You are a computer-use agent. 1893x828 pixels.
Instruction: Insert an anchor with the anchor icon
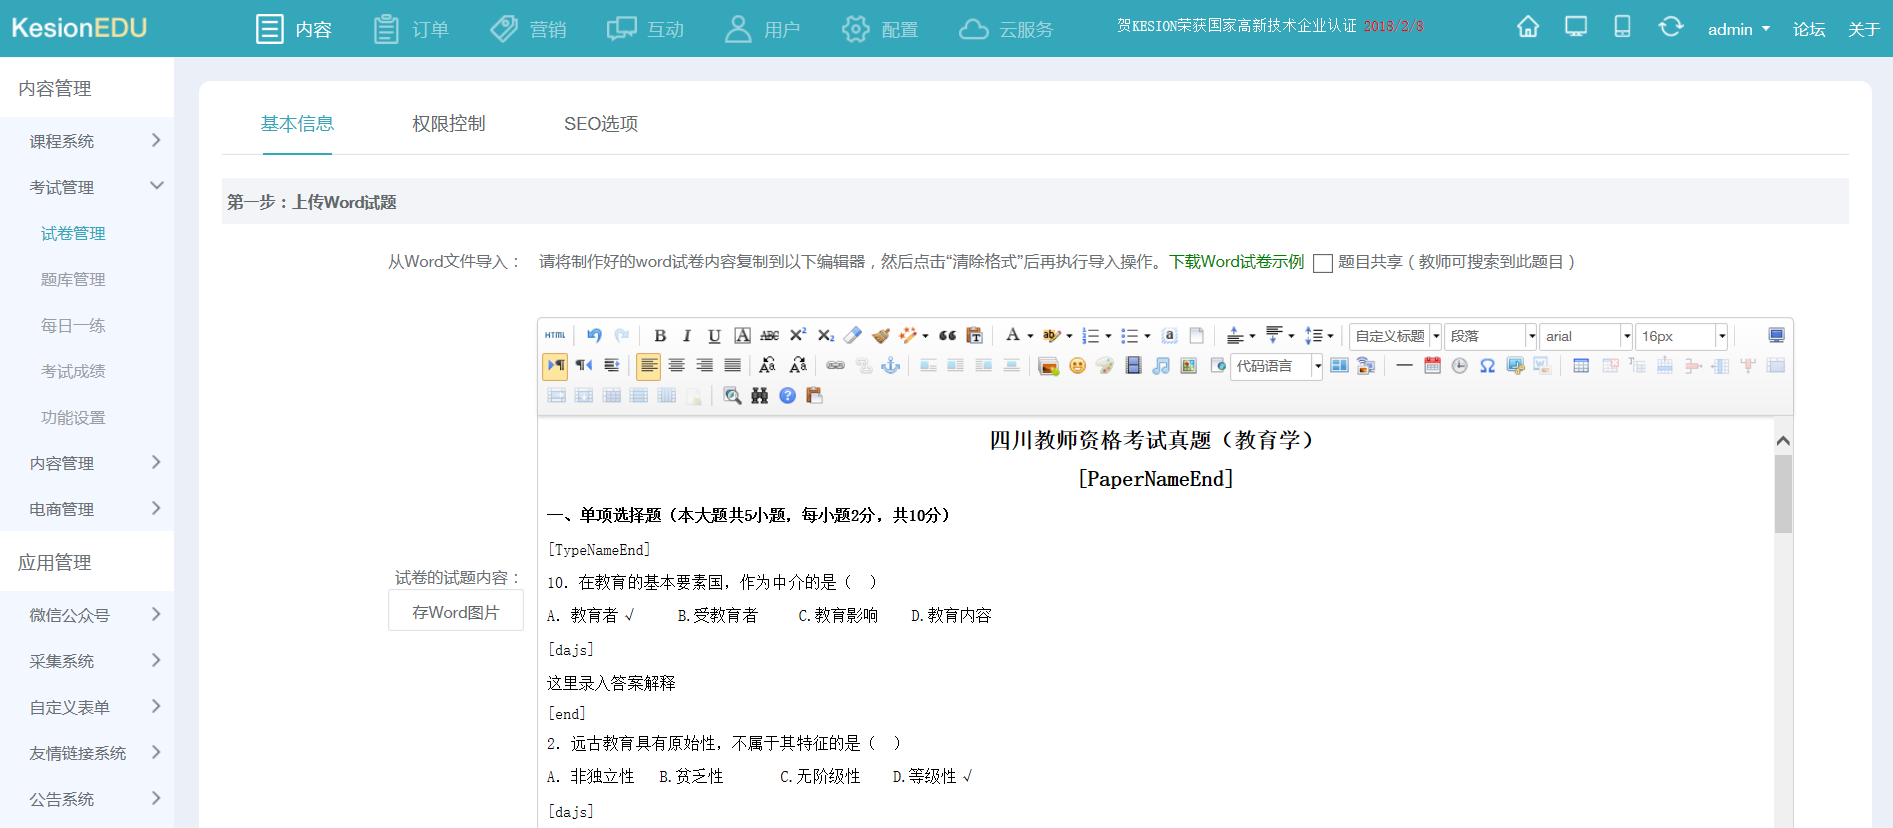point(890,366)
